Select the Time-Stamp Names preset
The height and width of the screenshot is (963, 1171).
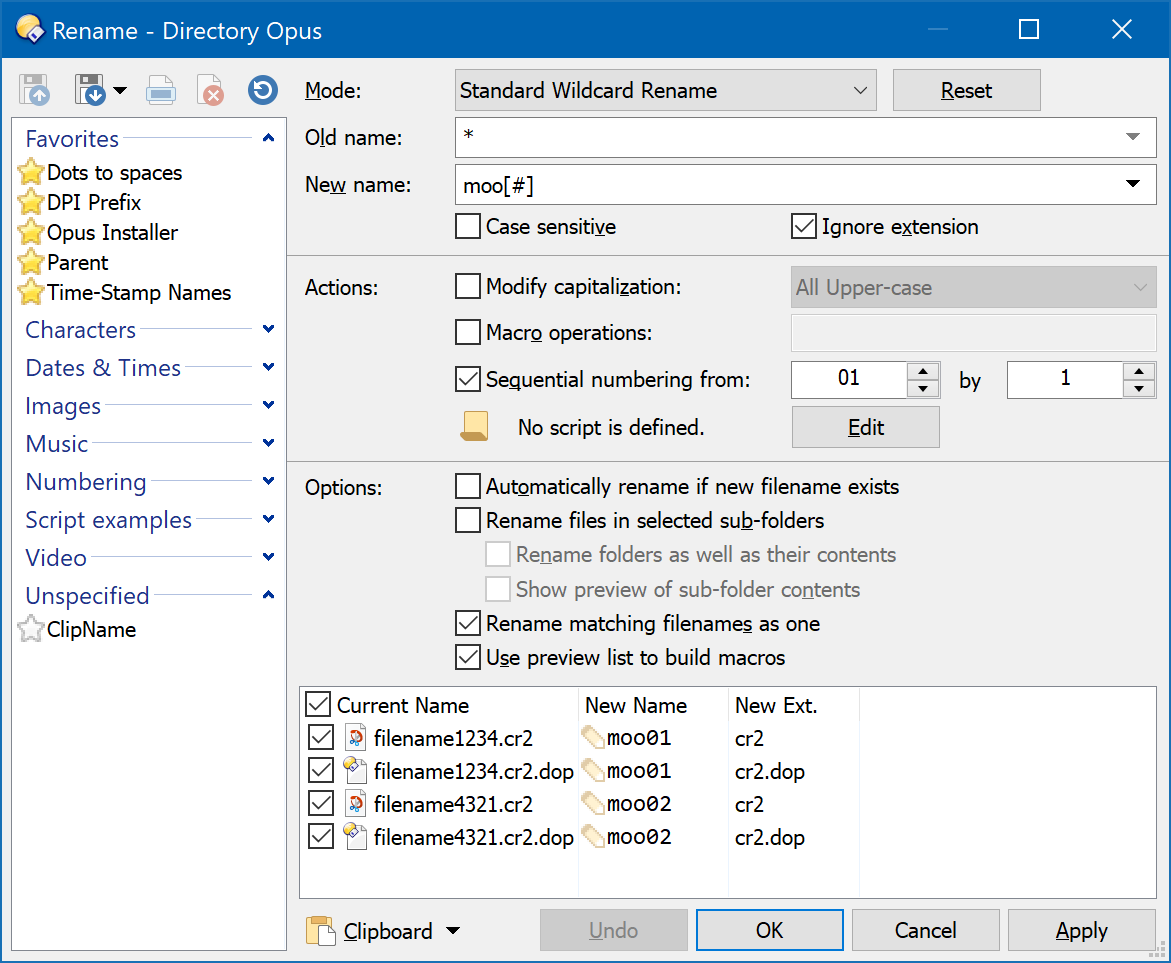click(x=139, y=292)
